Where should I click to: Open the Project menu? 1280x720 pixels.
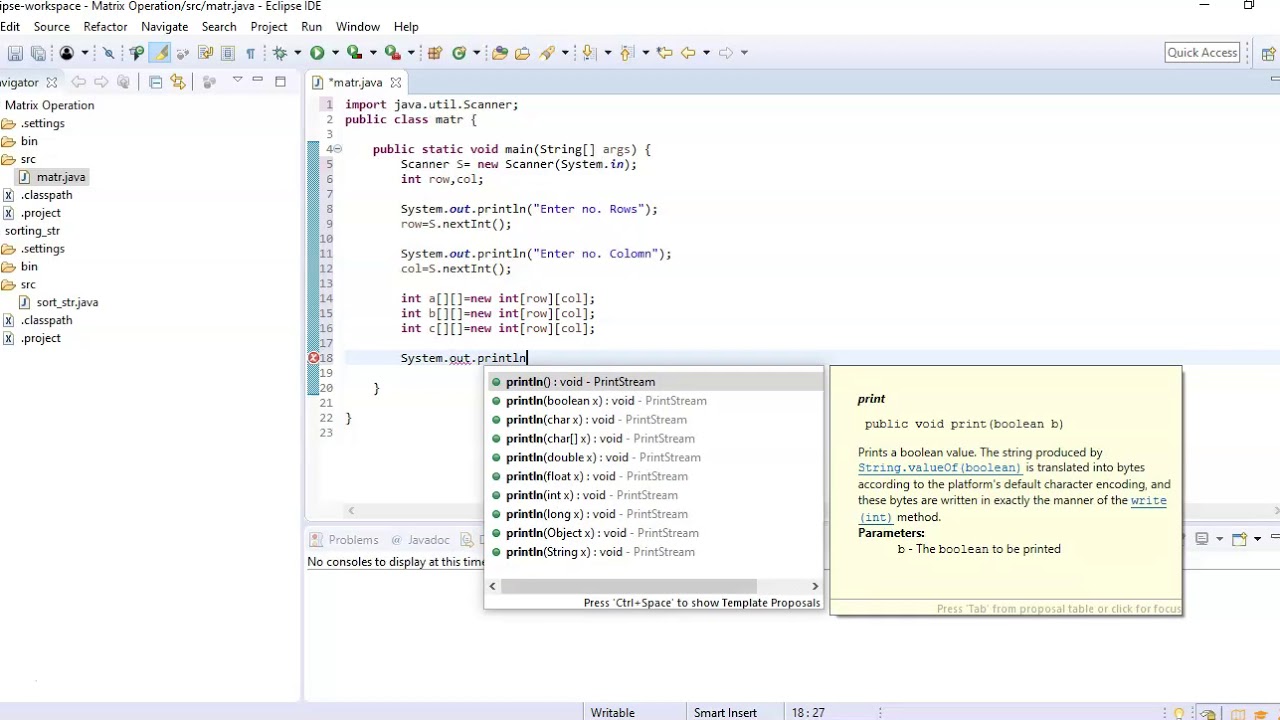268,26
